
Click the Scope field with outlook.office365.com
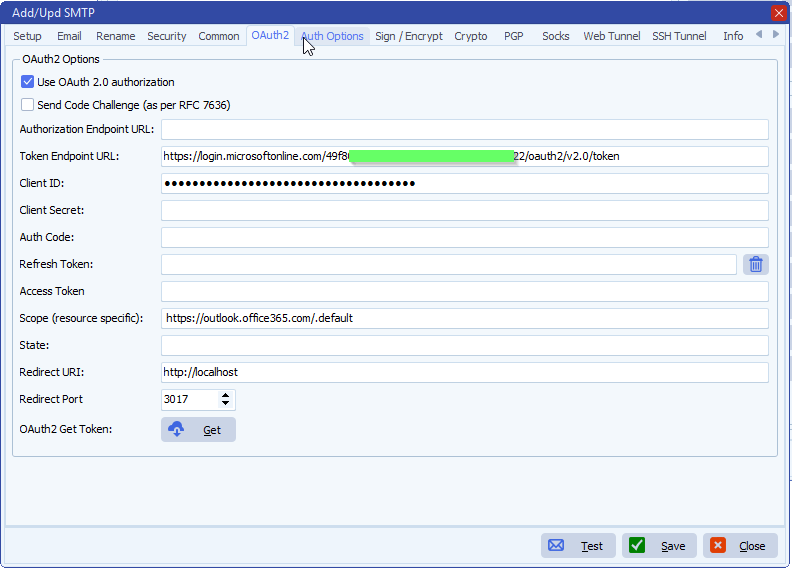point(465,319)
